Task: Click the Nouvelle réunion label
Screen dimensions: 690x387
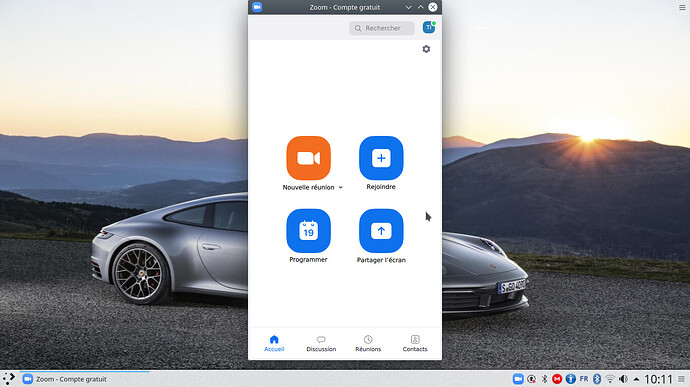Action: [308, 187]
